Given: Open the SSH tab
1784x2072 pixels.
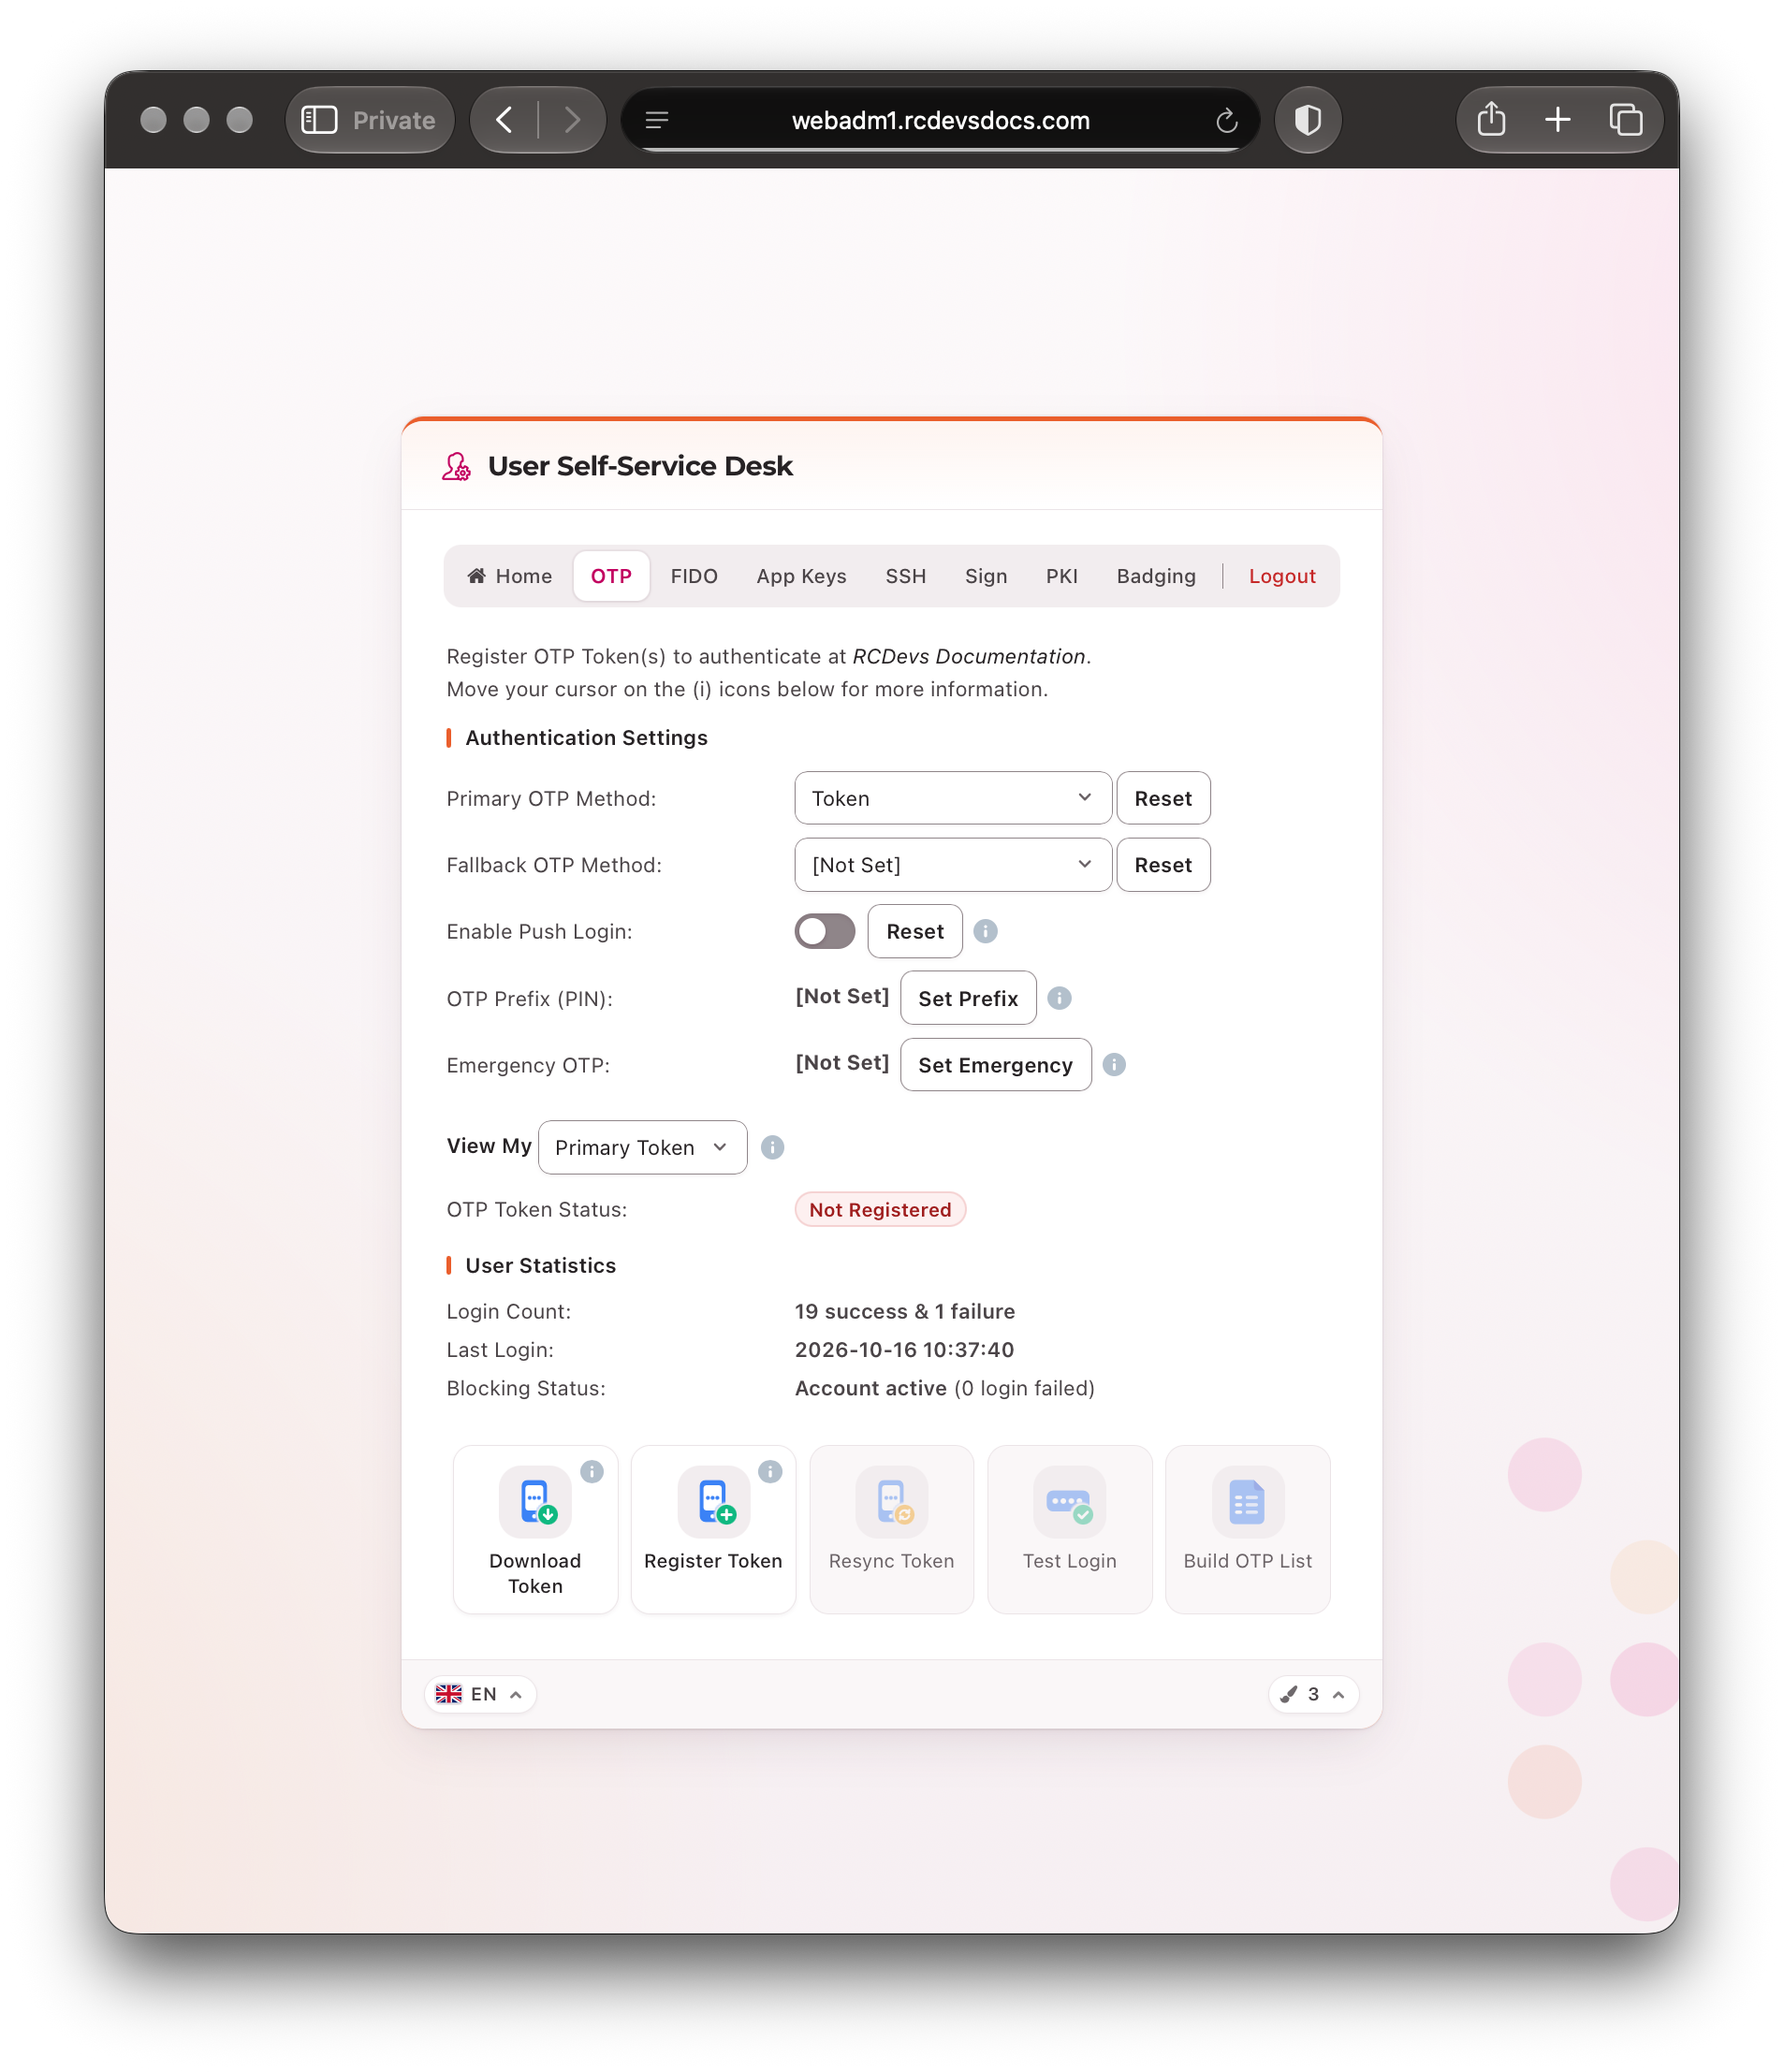Looking at the screenshot, I should pos(905,576).
